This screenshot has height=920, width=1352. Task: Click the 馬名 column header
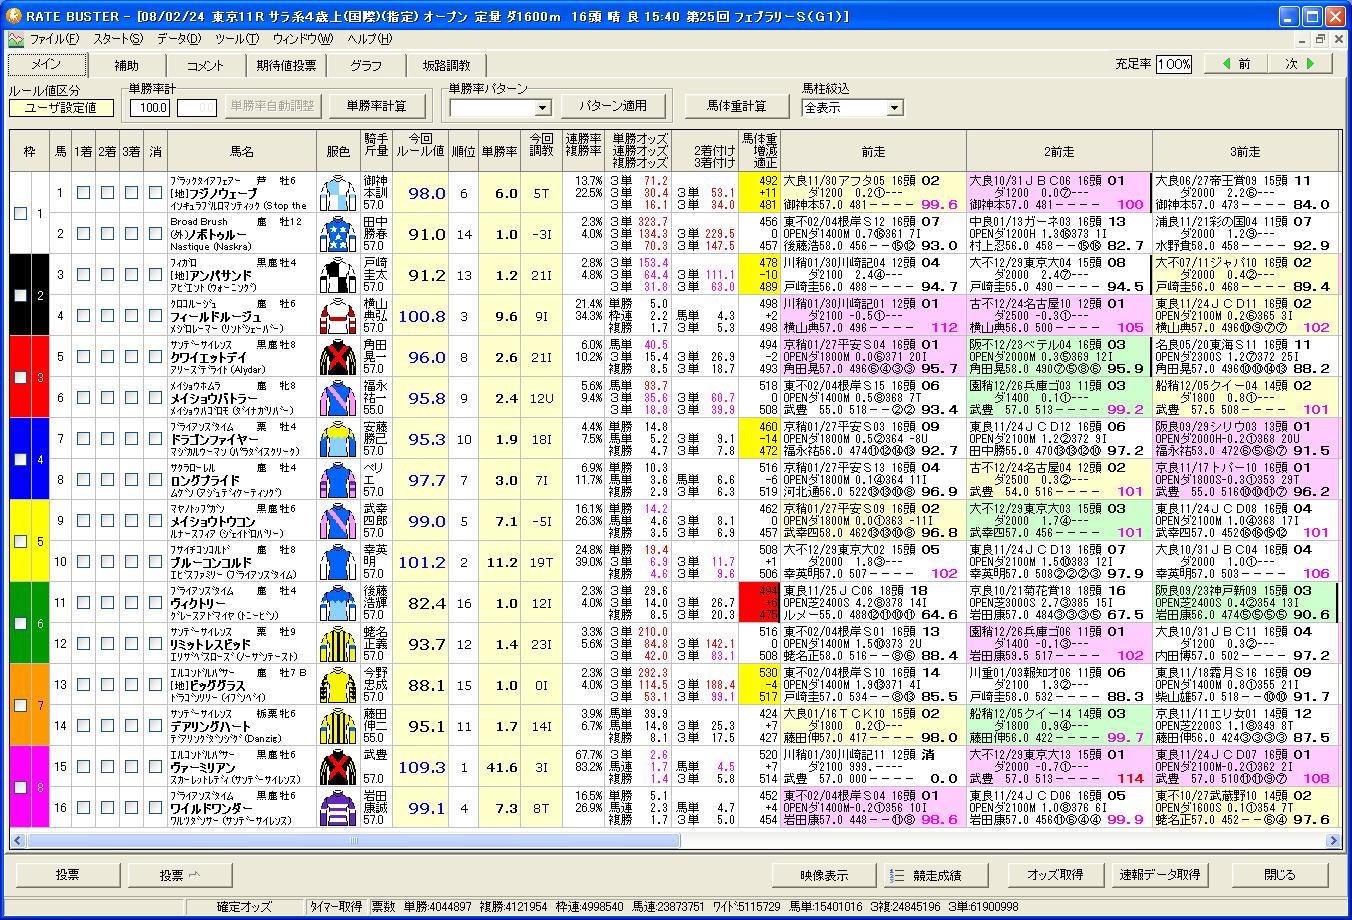point(242,151)
